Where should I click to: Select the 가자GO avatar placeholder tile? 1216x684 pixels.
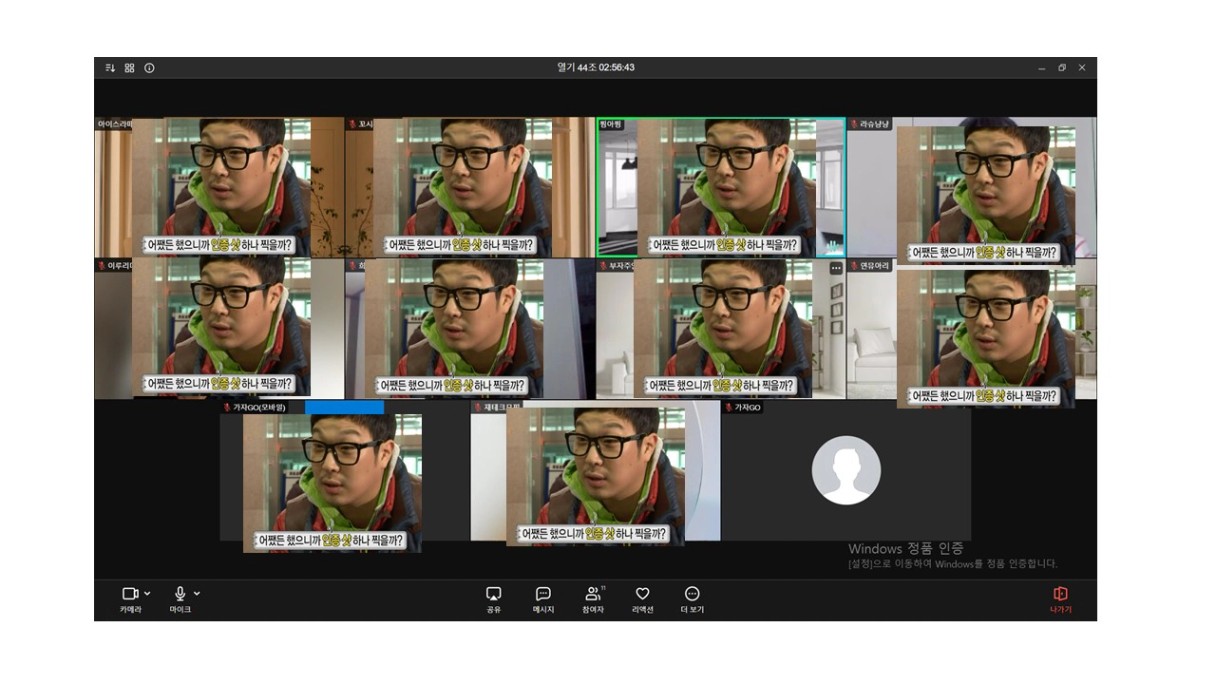[x=846, y=471]
